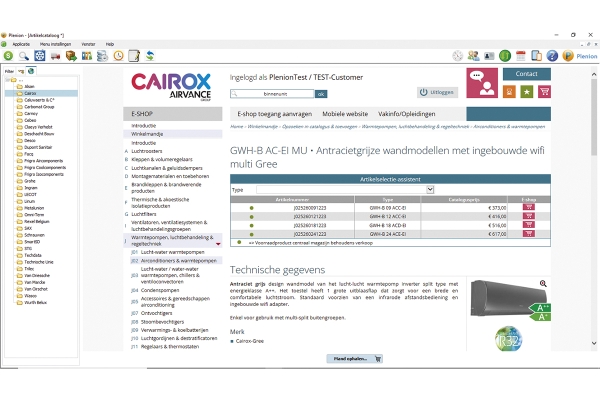
Task: Add GWH-B 12 ACC-EI row to cart
Action: point(529,216)
